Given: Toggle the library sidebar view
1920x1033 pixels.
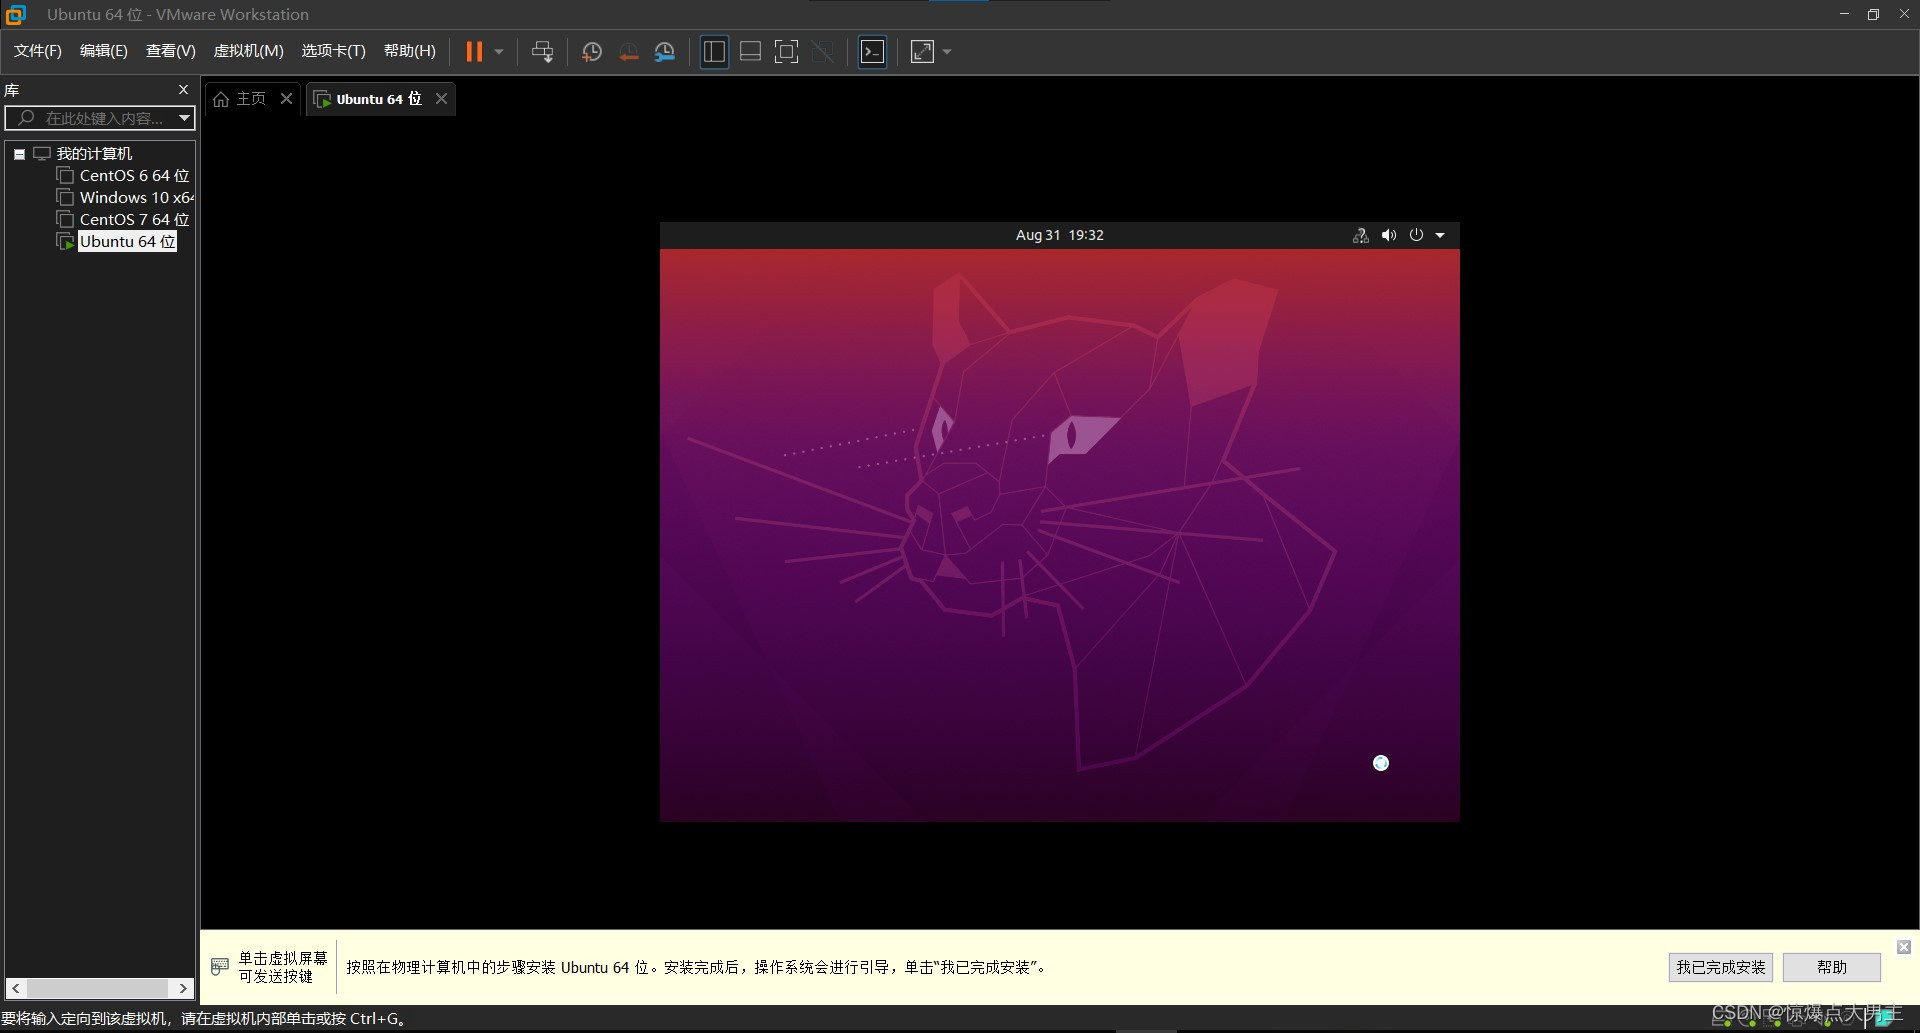Looking at the screenshot, I should 714,52.
